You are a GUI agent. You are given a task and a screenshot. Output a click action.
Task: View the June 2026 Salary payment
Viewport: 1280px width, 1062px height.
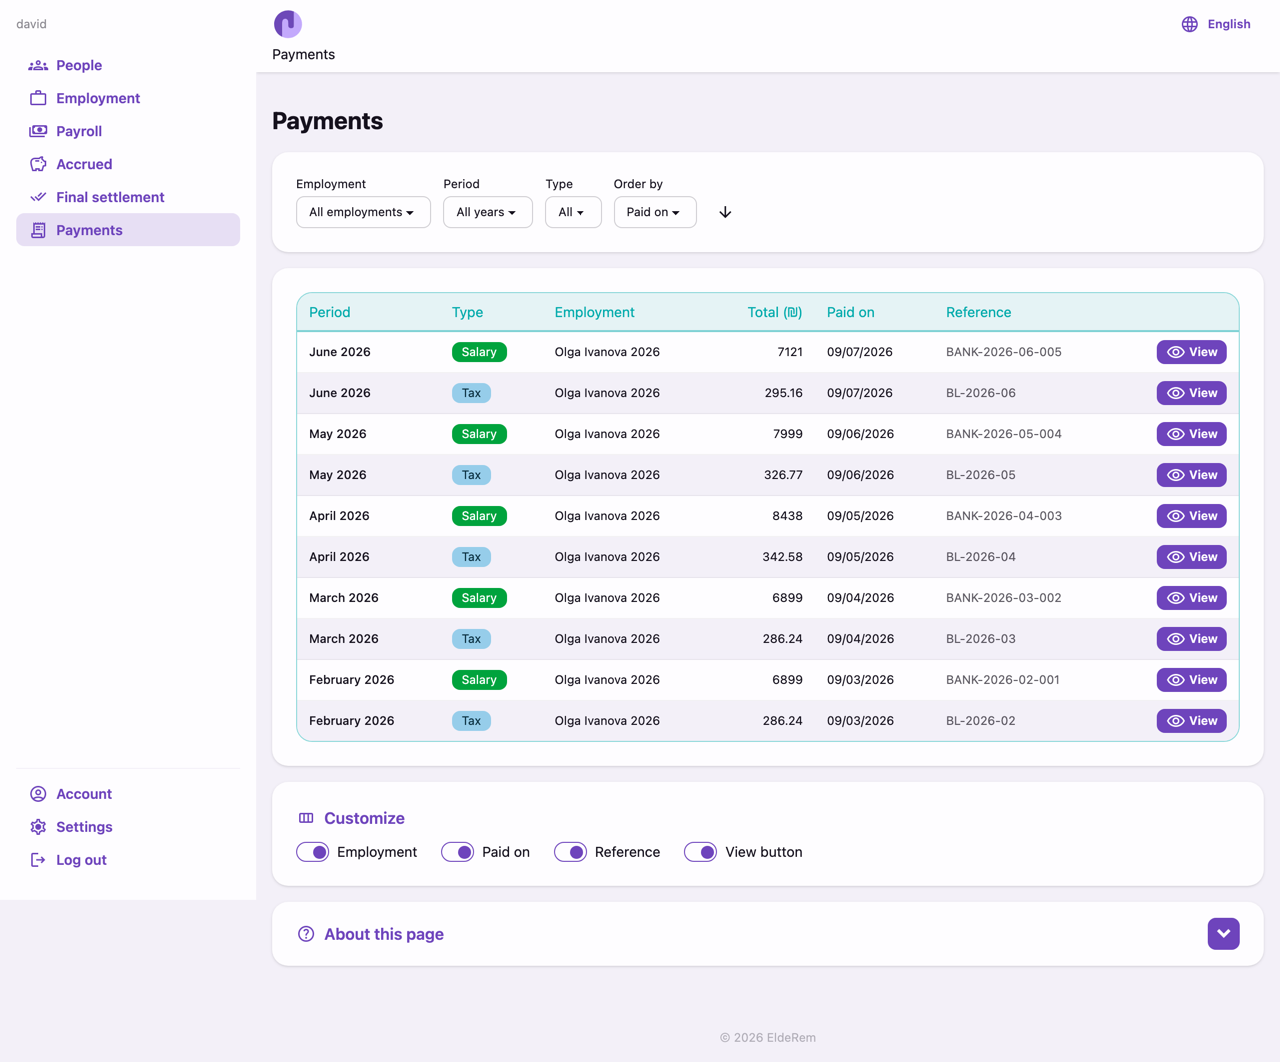[x=1192, y=352]
